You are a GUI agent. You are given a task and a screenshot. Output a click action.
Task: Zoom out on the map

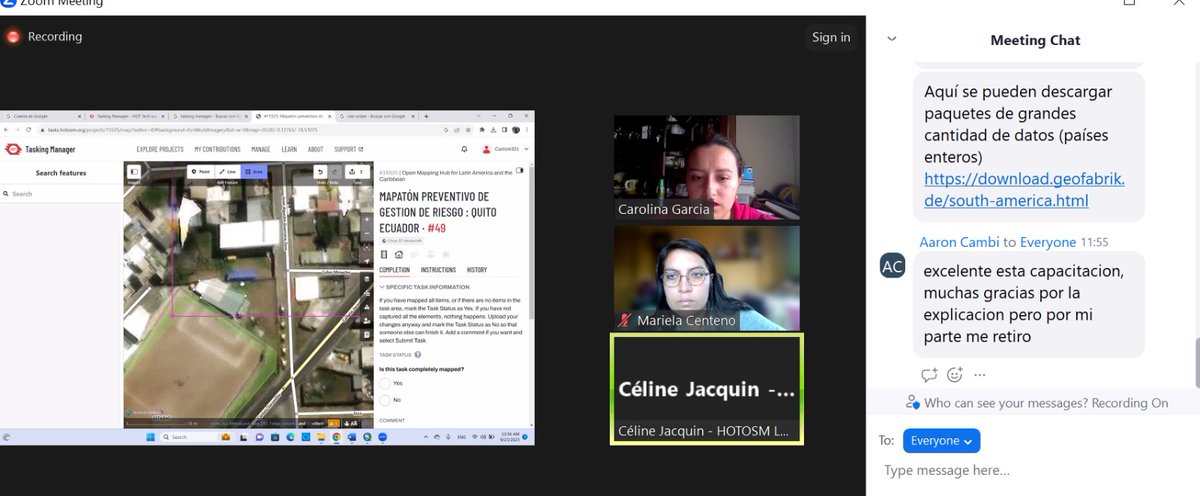tap(367, 233)
